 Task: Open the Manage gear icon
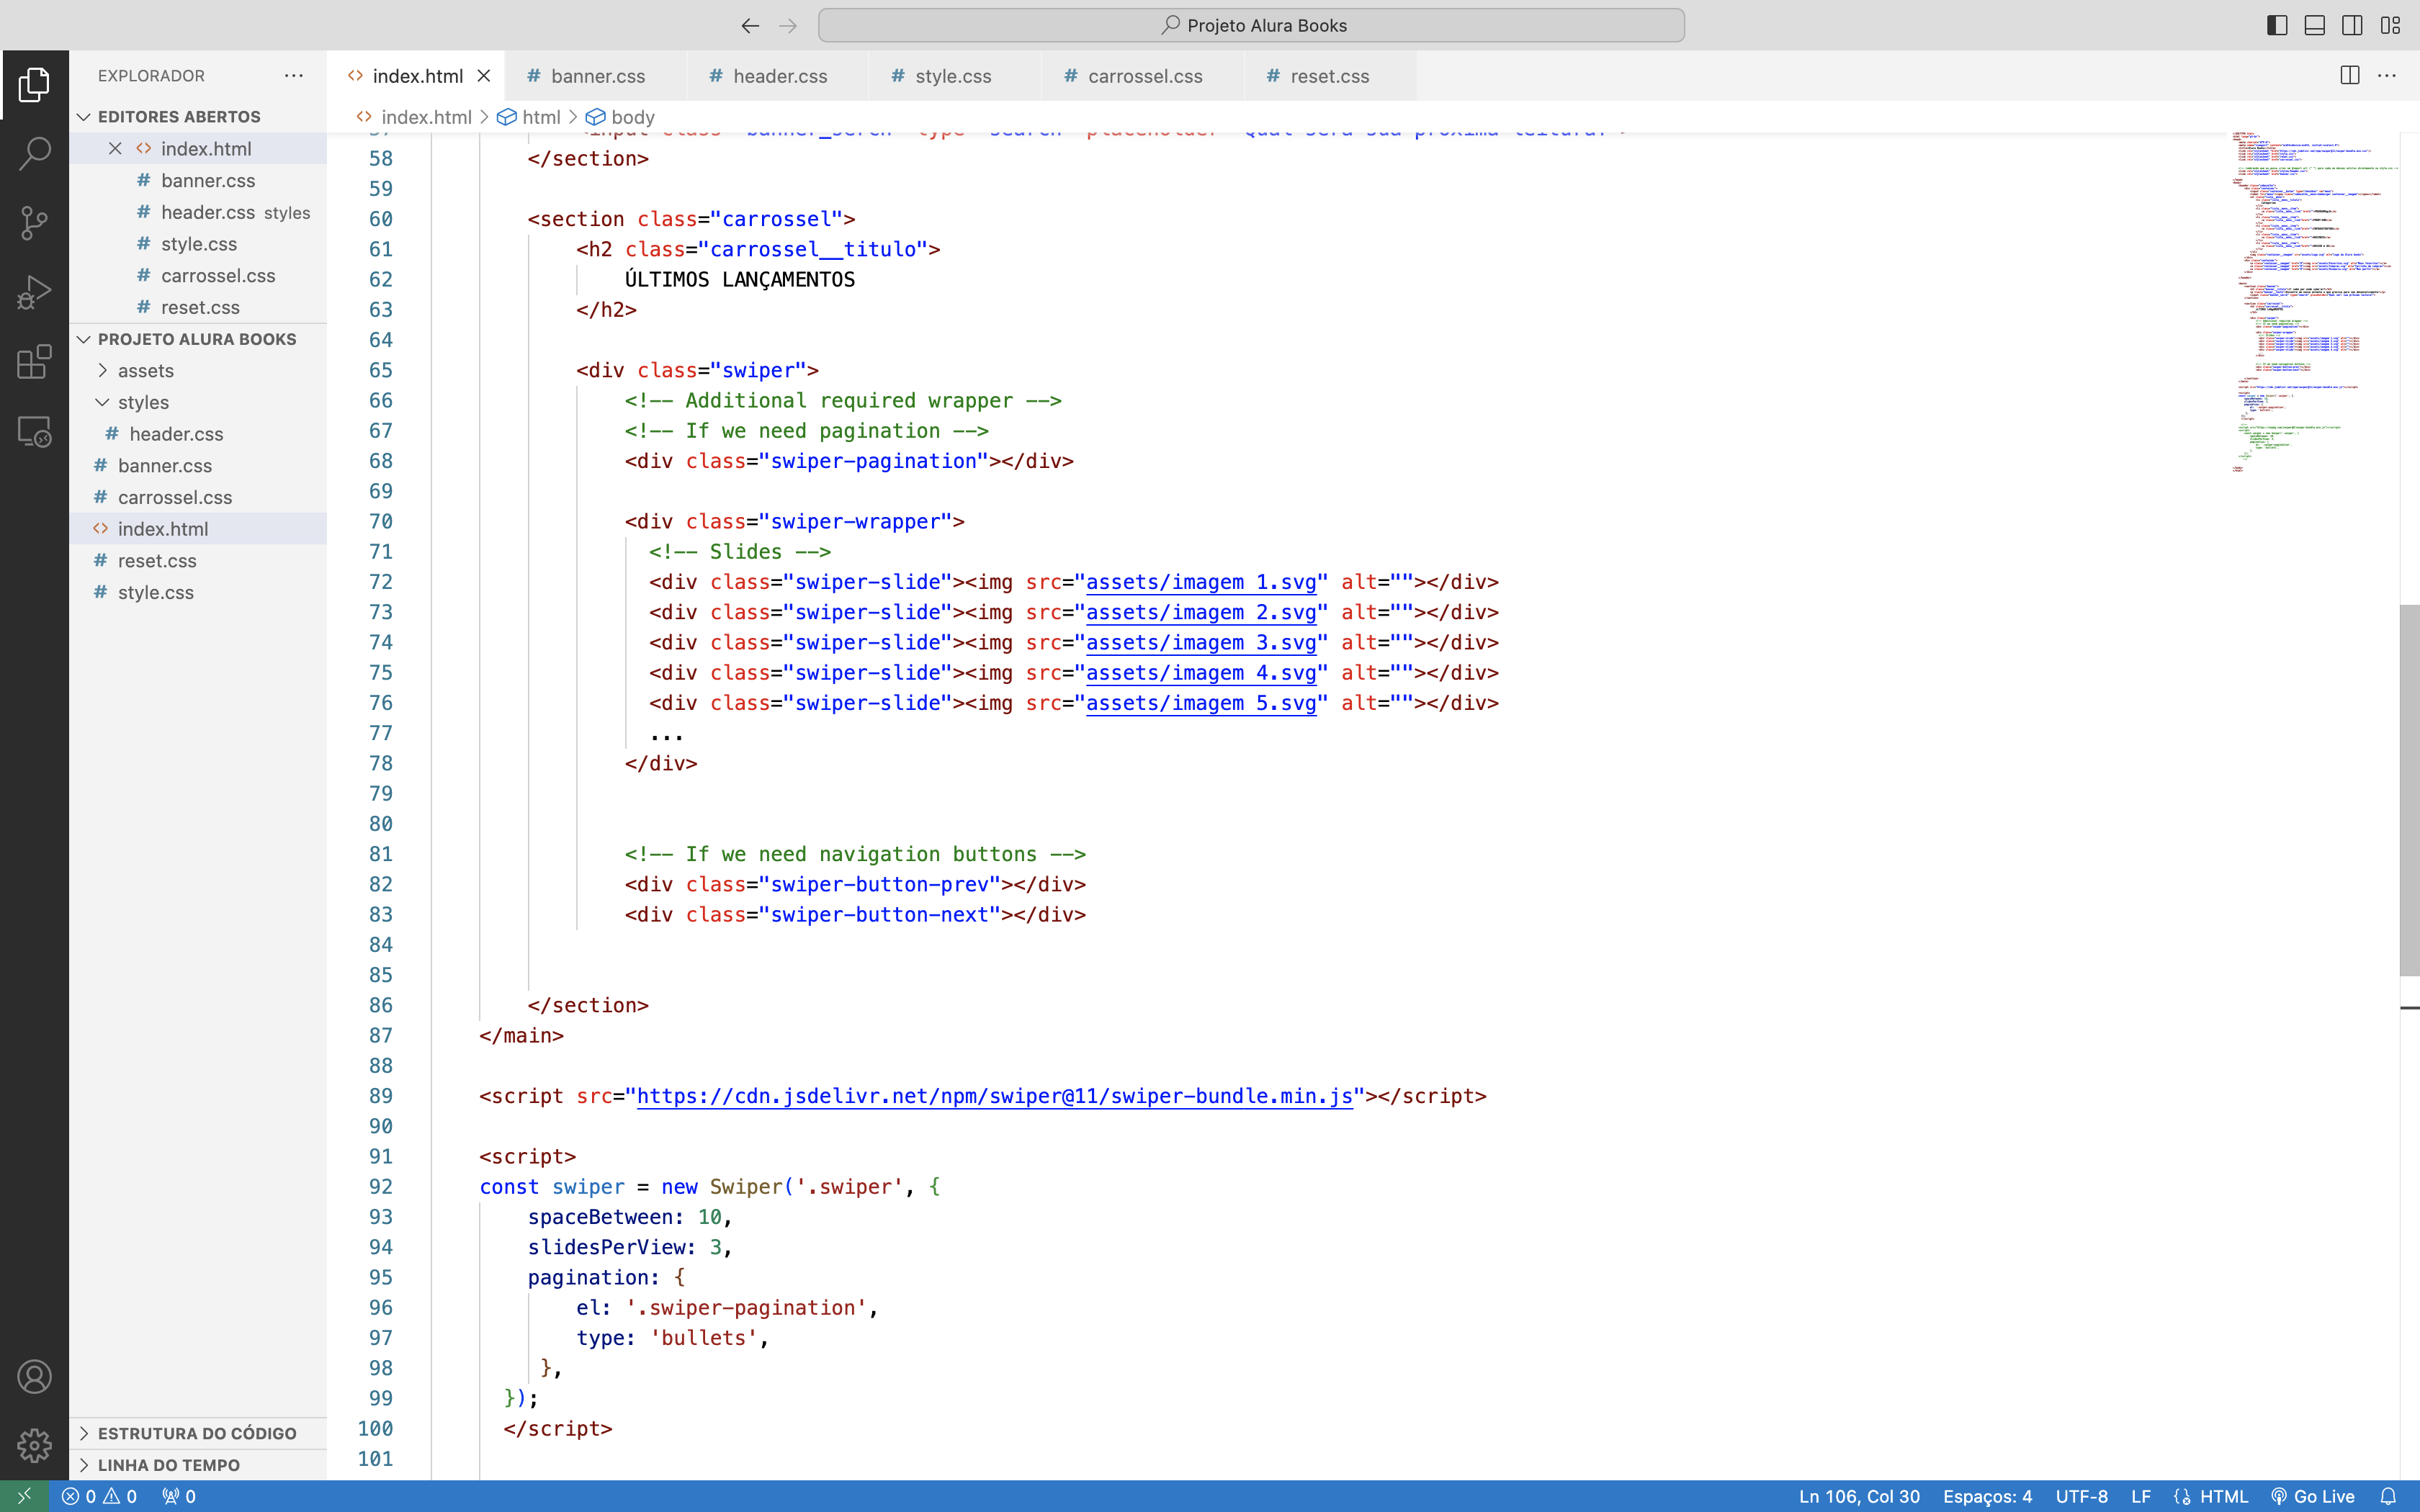(34, 1445)
